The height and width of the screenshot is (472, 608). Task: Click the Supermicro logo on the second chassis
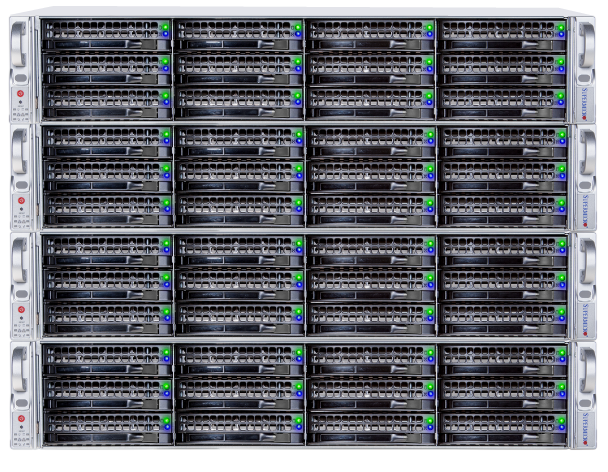coord(586,211)
